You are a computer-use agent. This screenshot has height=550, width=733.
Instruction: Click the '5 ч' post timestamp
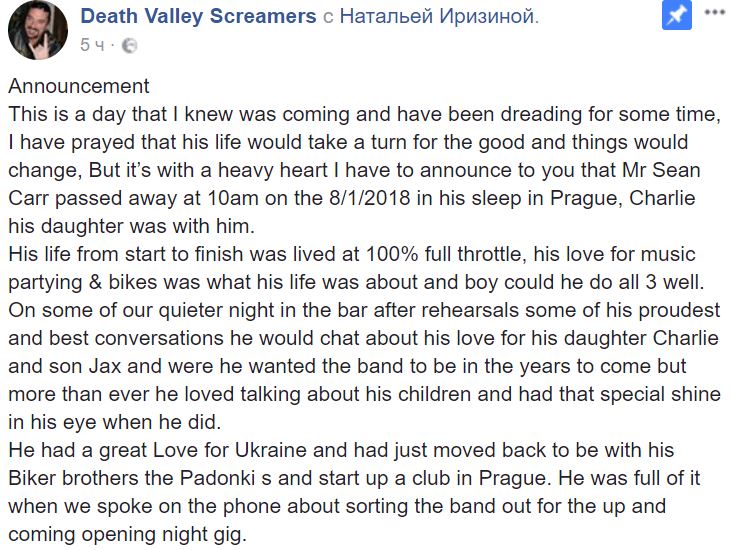point(92,45)
